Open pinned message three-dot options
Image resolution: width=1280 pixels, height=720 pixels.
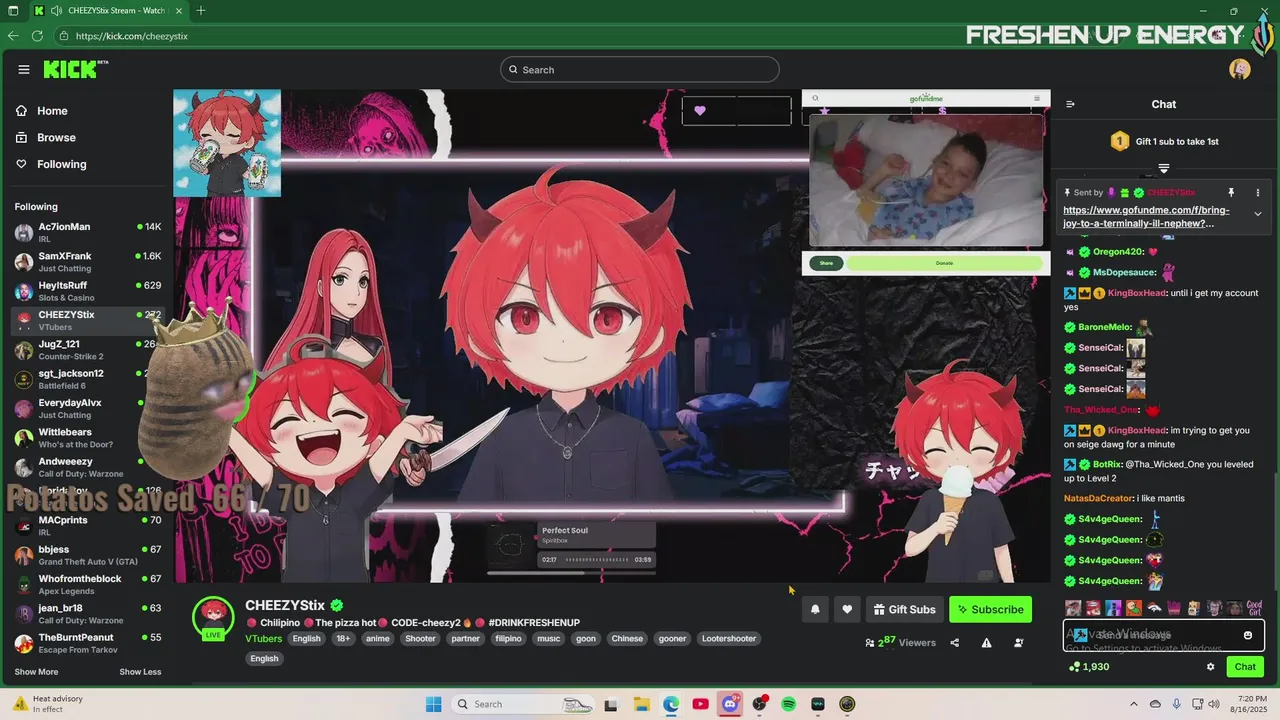1258,192
